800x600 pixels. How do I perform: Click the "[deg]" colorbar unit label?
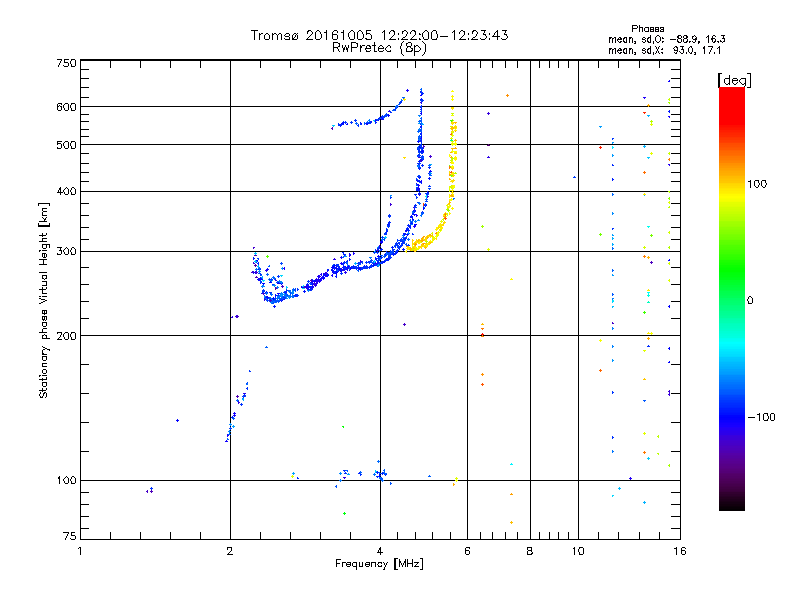[734, 80]
